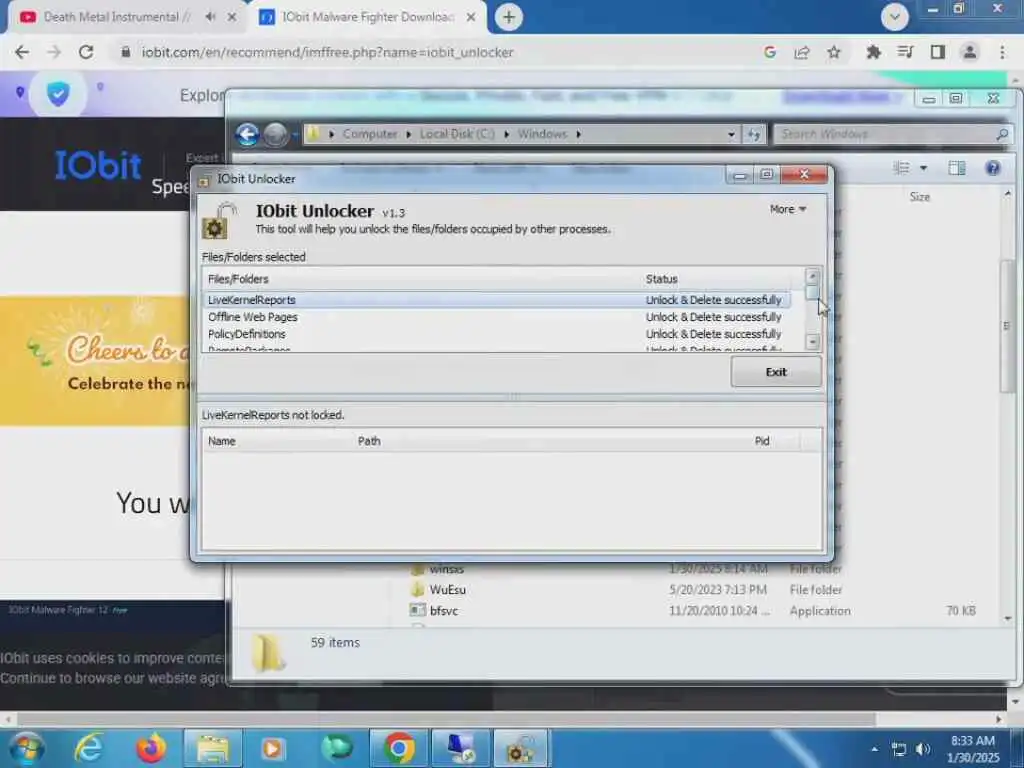Click the IObit Unlocker title bar icon
This screenshot has width=1024, height=768.
(x=204, y=180)
